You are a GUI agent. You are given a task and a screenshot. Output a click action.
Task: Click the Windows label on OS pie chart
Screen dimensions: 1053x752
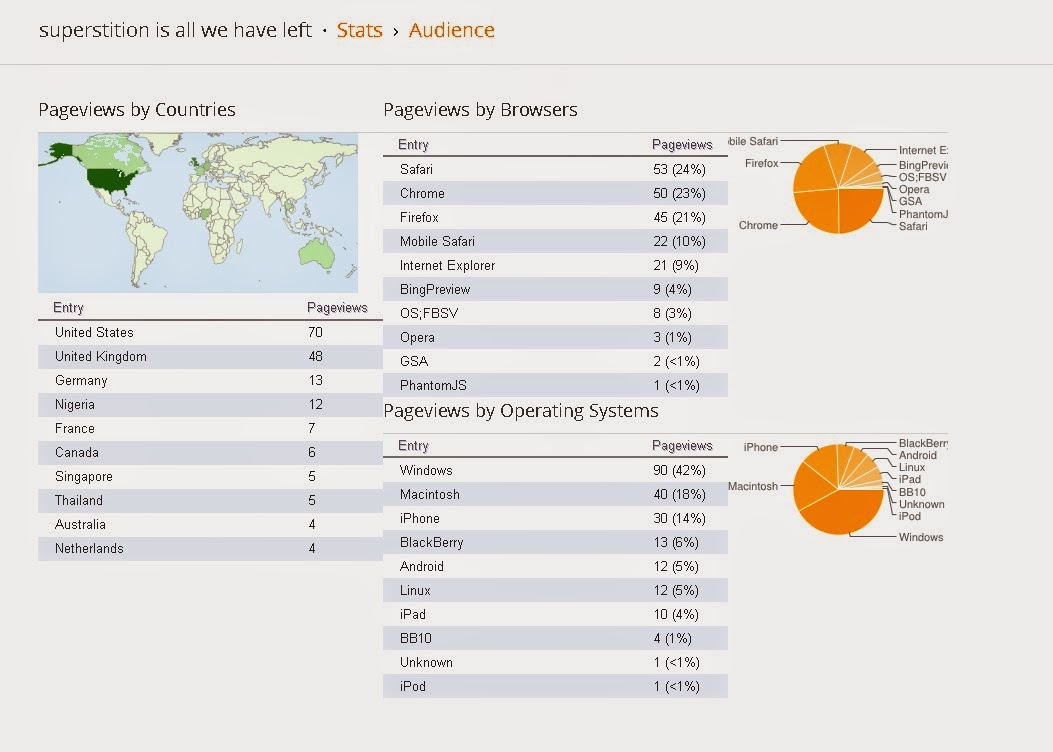(x=921, y=537)
